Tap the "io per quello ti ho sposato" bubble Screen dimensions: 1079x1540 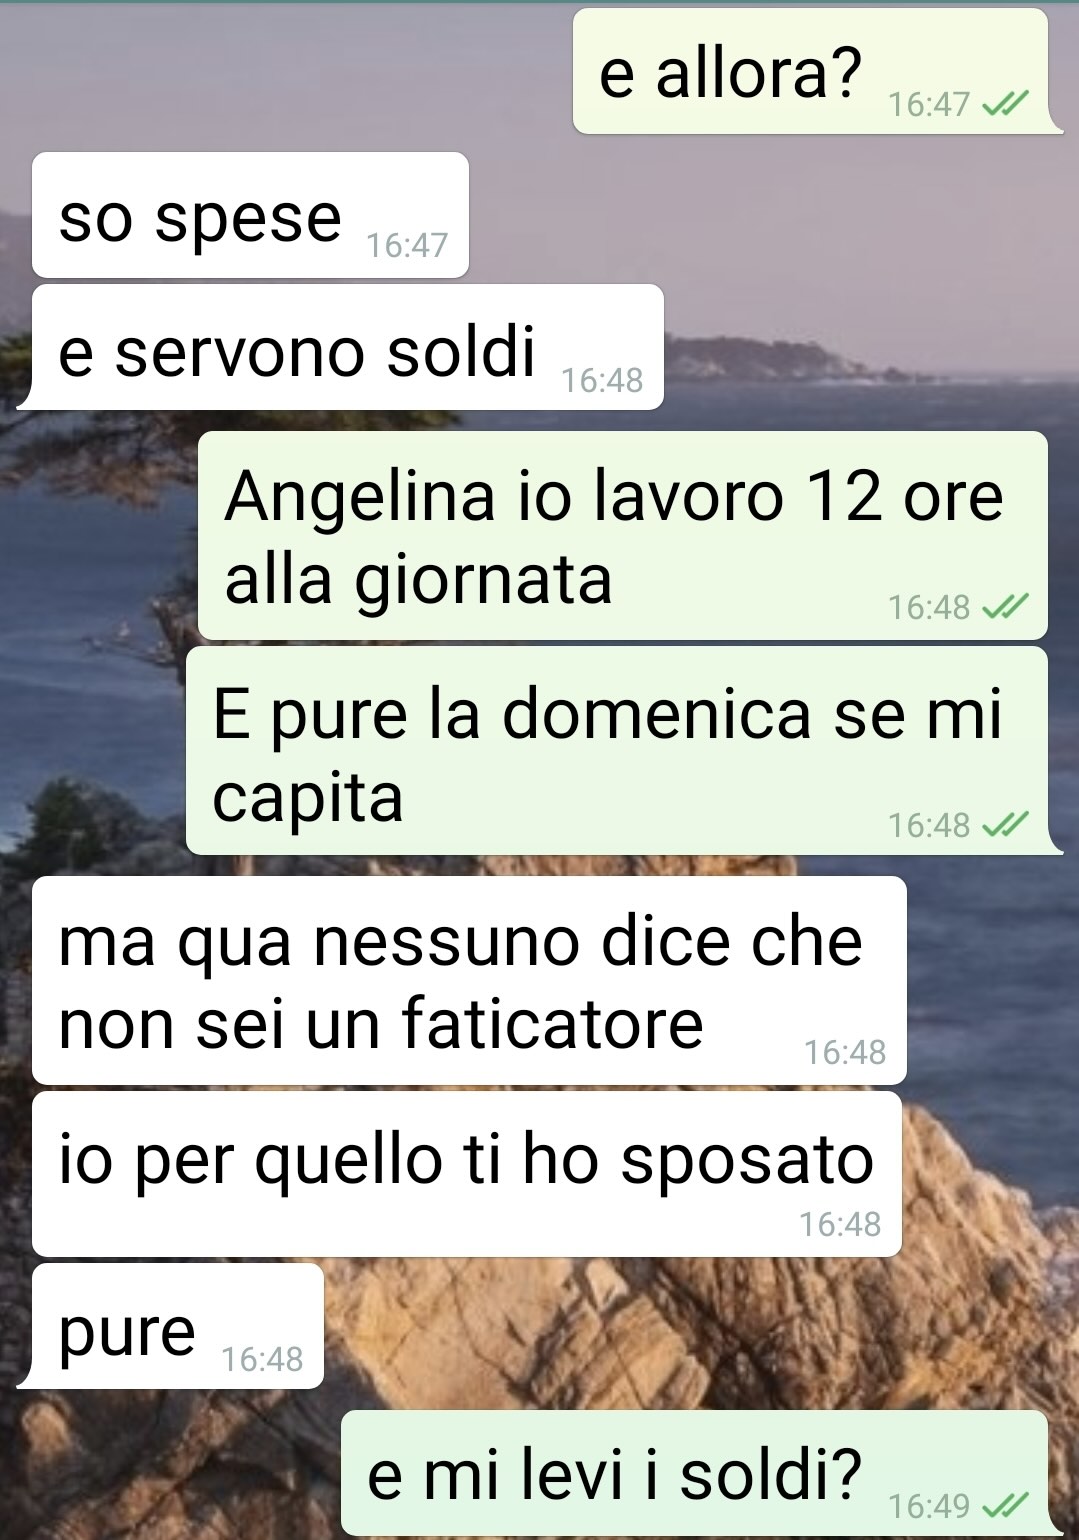click(x=467, y=1174)
